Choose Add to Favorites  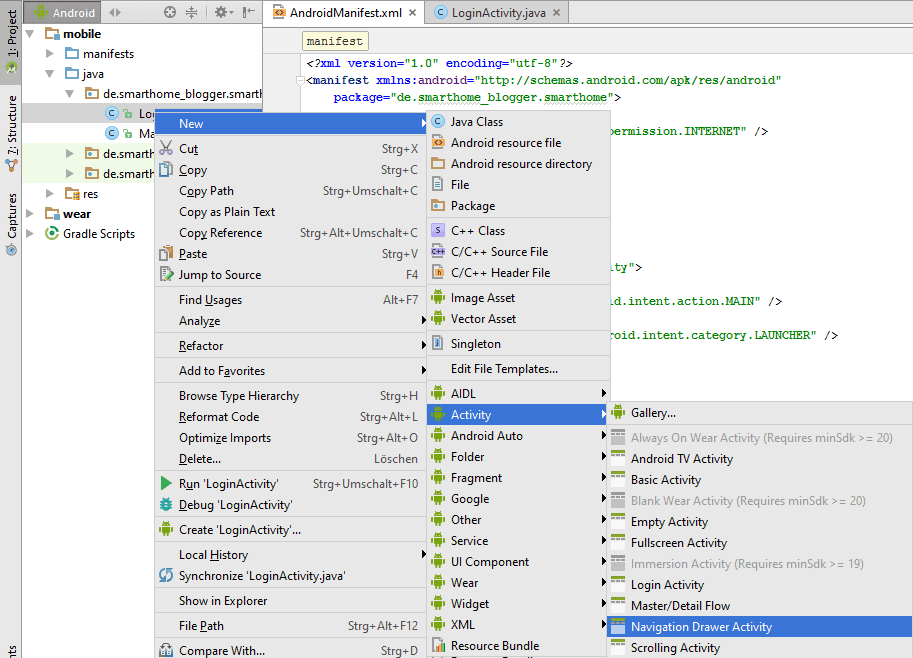(x=291, y=370)
